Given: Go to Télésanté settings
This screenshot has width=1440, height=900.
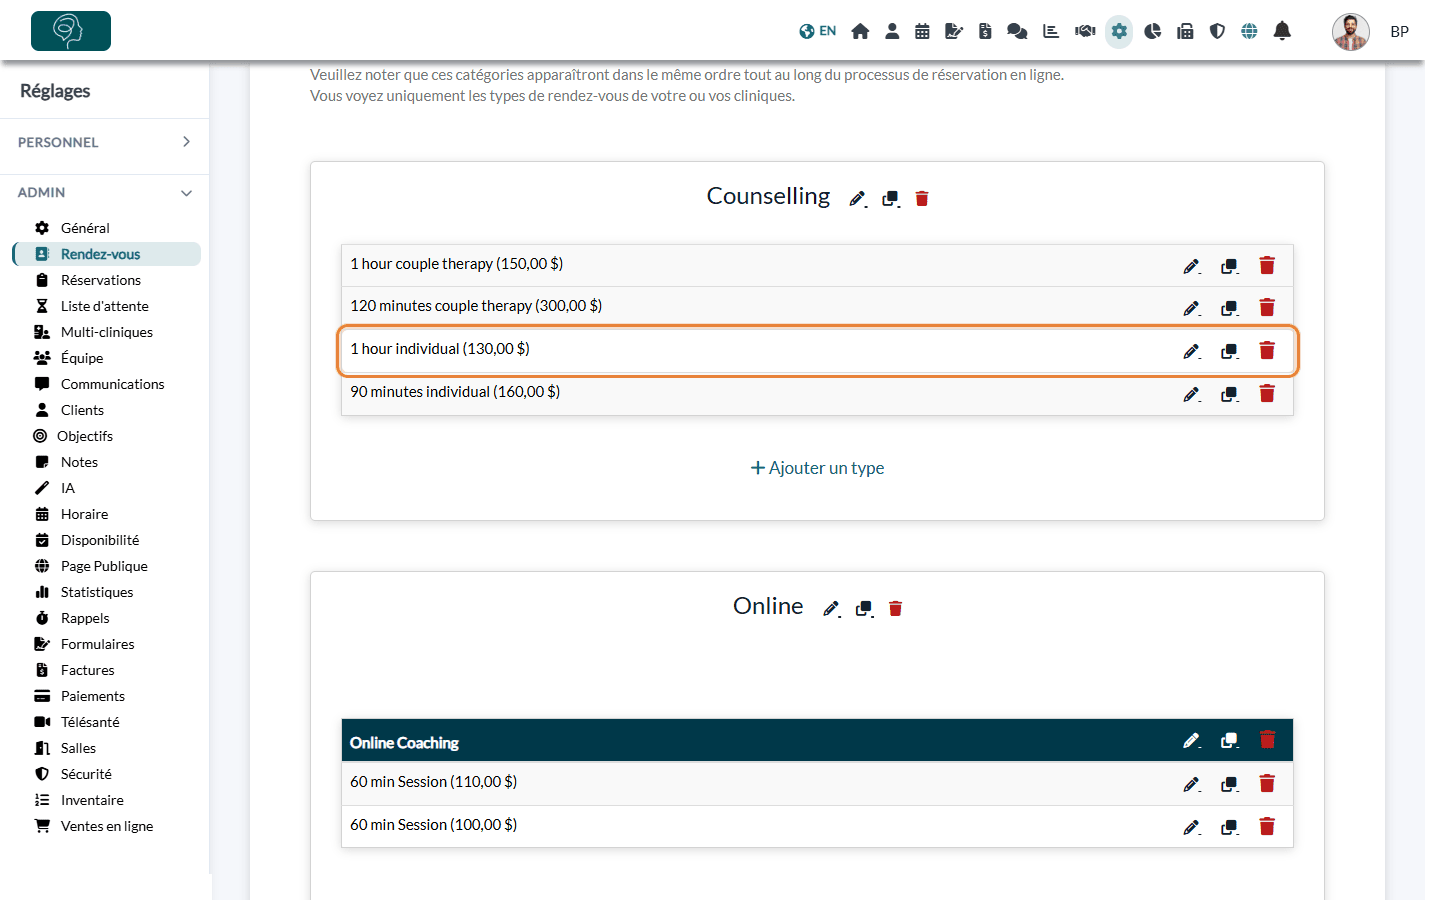Looking at the screenshot, I should (x=90, y=722).
